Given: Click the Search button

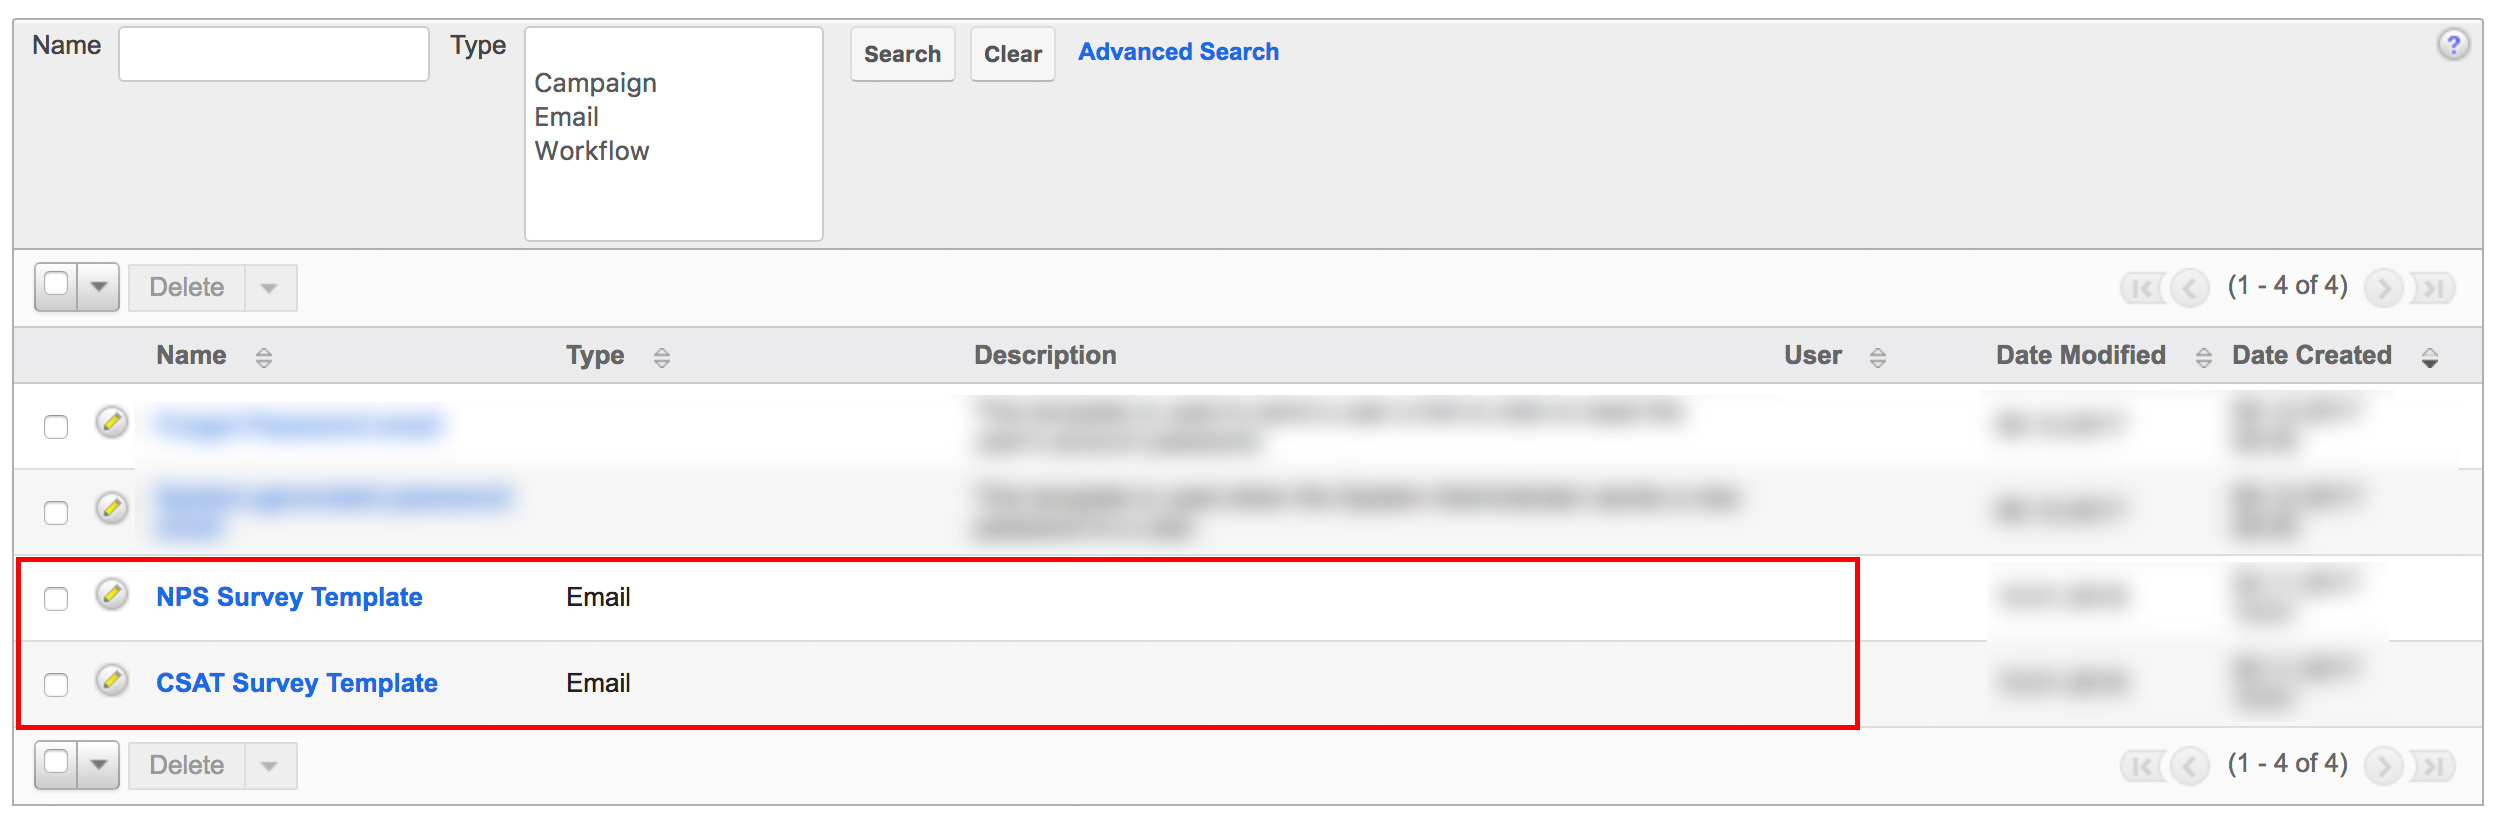Looking at the screenshot, I should (x=902, y=54).
